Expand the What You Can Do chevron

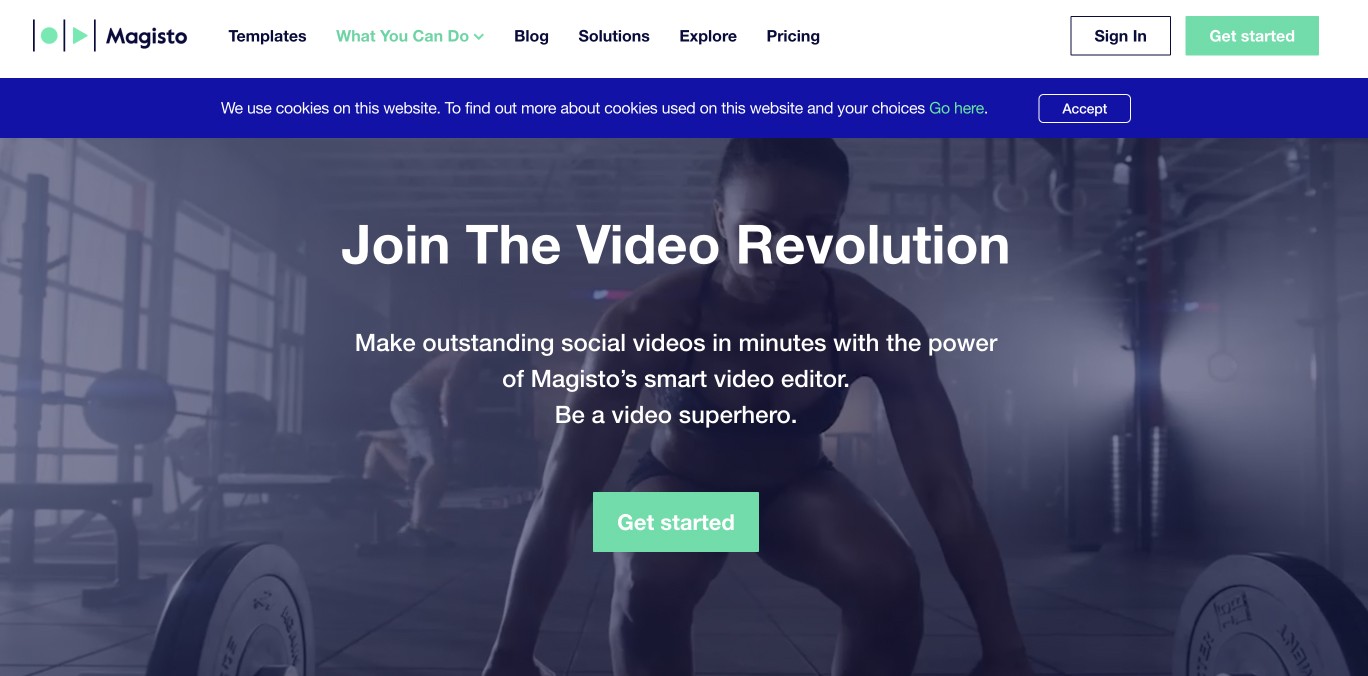point(479,37)
